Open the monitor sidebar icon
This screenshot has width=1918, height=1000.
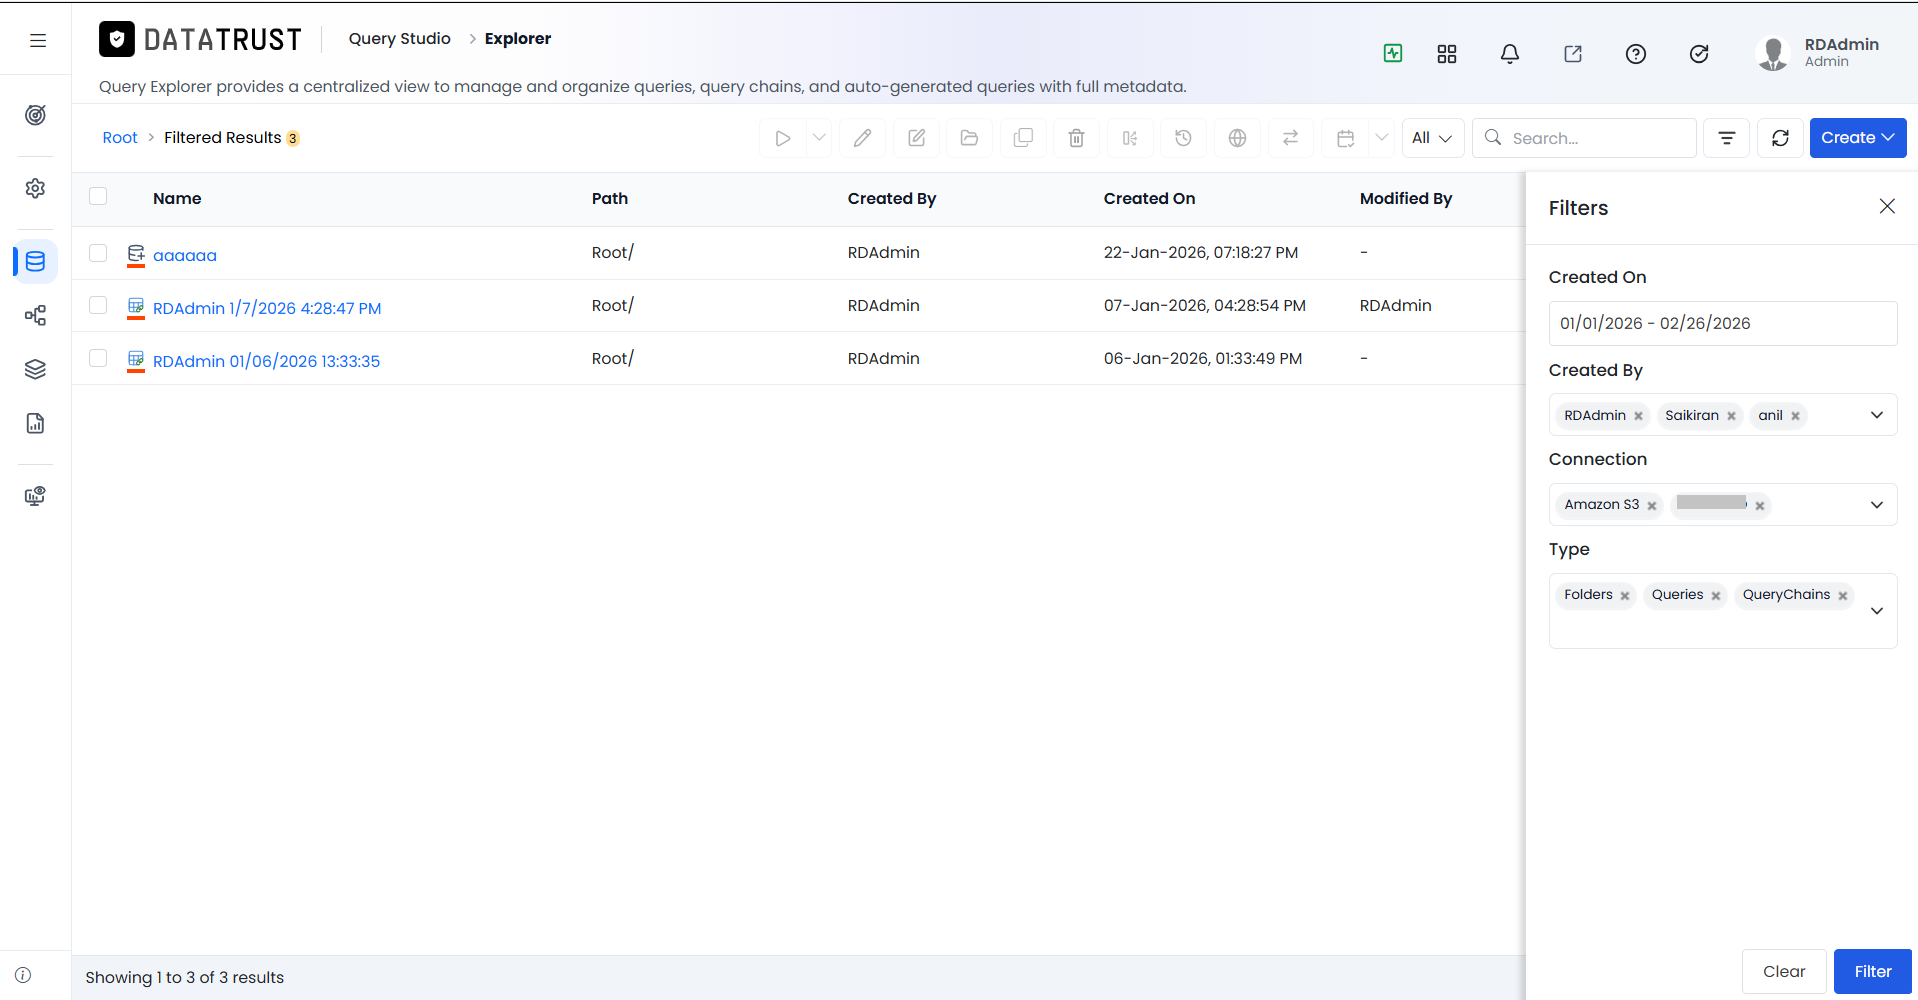coord(35,496)
